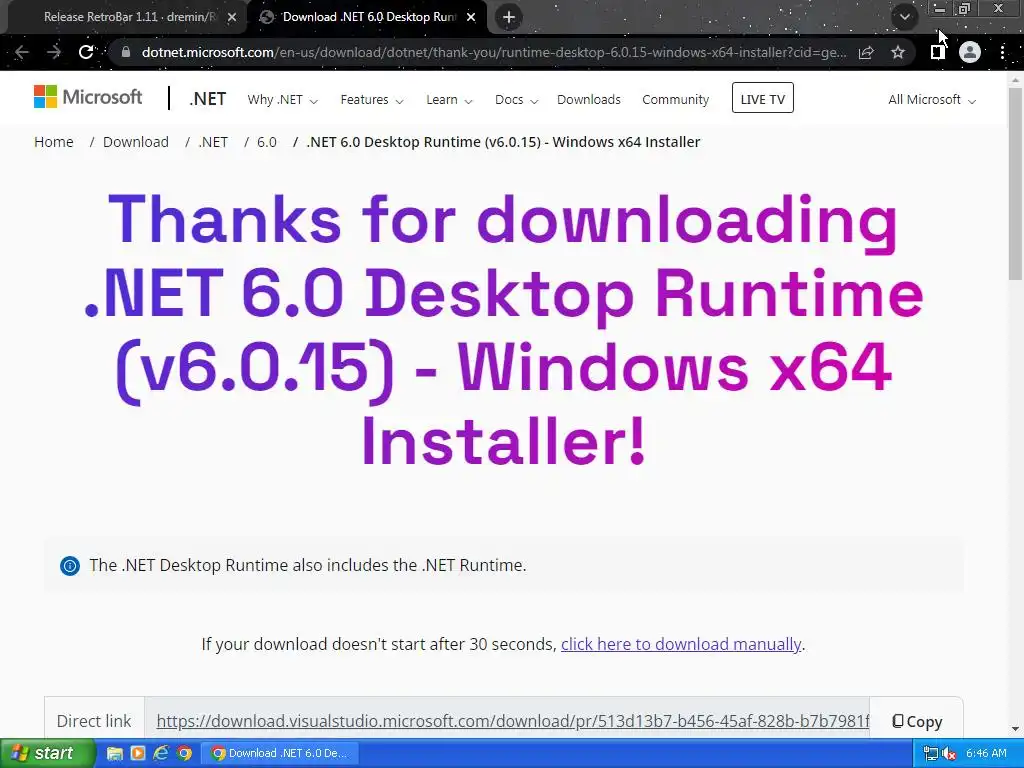Go to the Download breadcrumb
This screenshot has width=1024, height=768.
click(x=136, y=142)
